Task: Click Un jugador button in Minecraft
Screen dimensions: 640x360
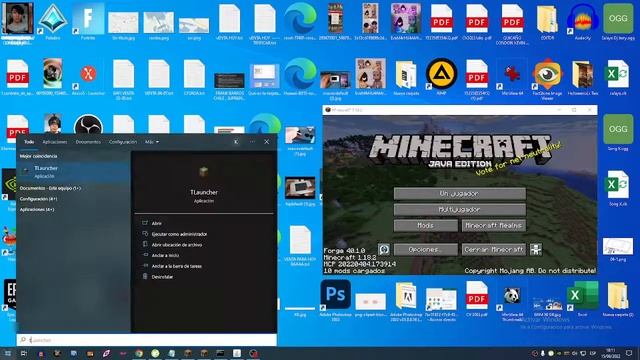Action: pos(460,193)
